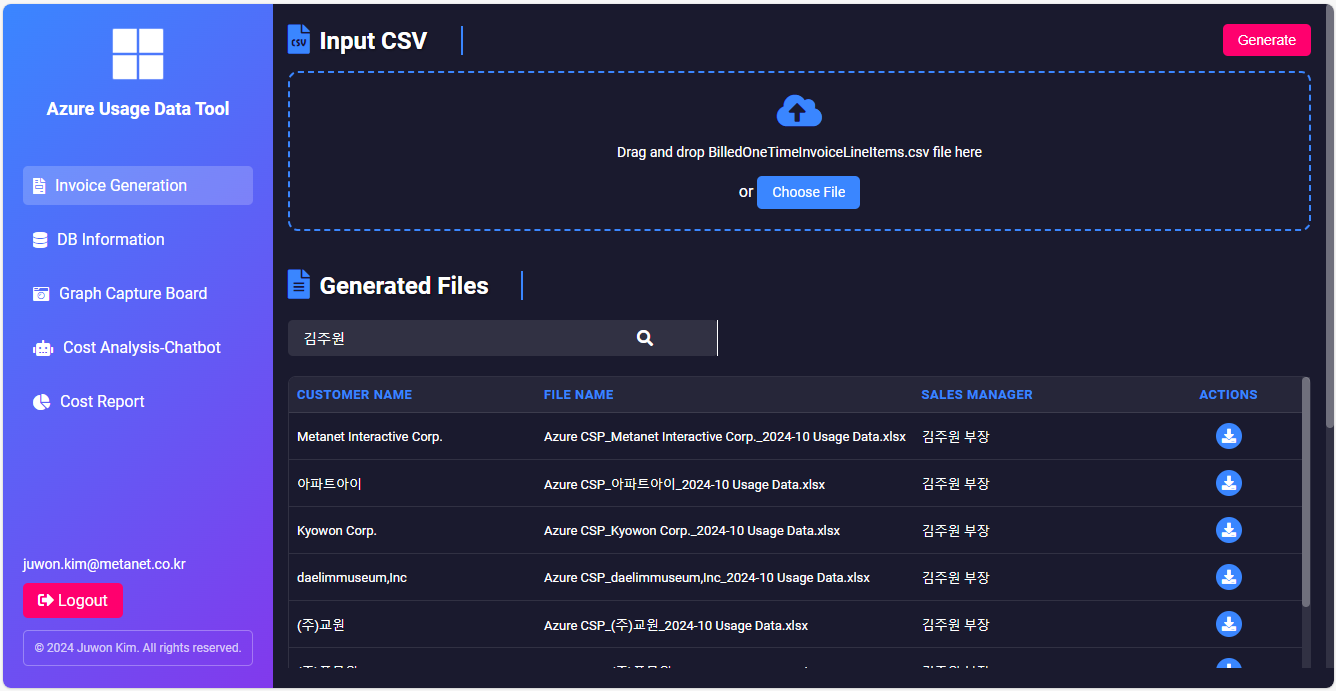1336x691 pixels.
Task: Download Metanet Interactive Corp. usage file
Action: coord(1229,436)
